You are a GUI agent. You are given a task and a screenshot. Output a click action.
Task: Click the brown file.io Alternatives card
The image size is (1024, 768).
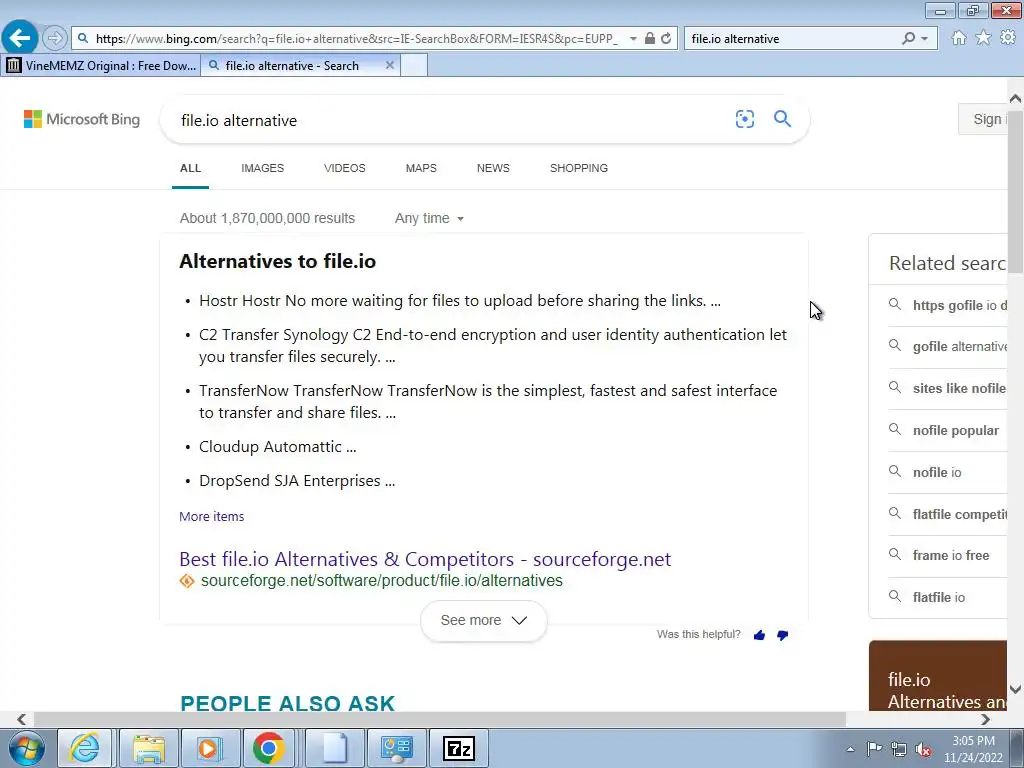938,675
